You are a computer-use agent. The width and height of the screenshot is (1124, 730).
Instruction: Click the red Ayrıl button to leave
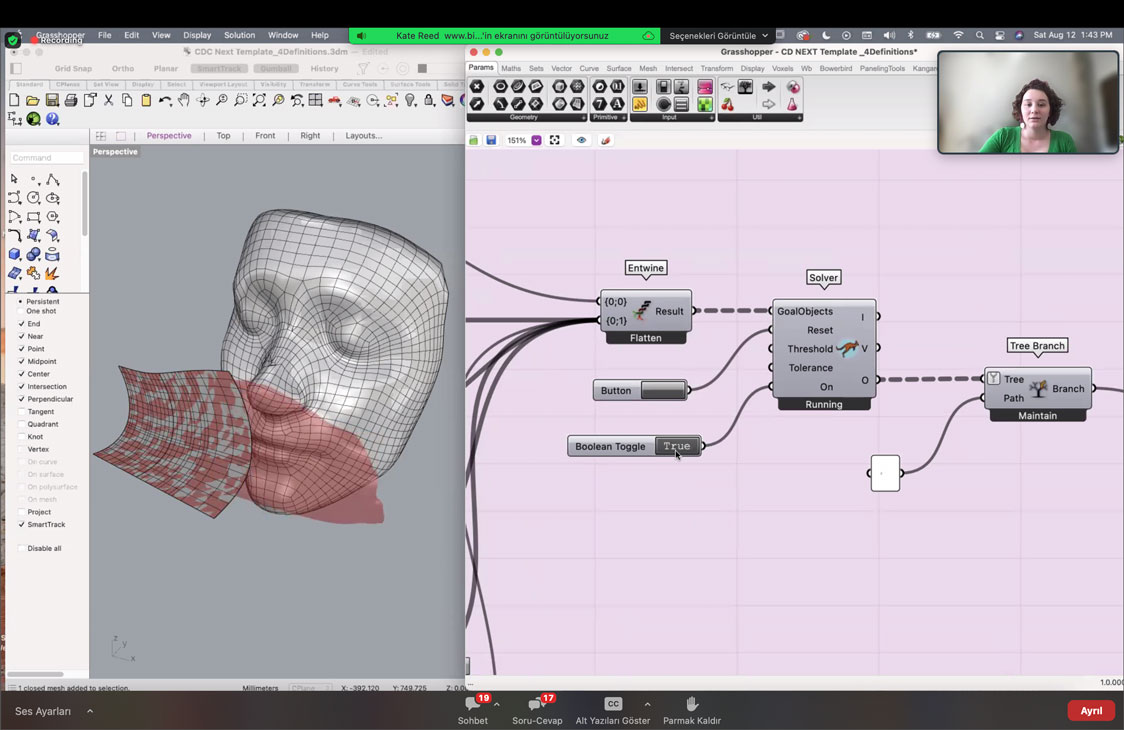1091,710
